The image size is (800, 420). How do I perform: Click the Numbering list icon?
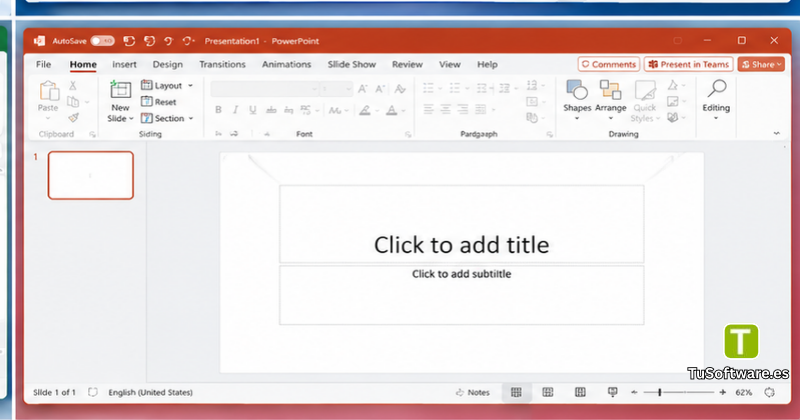click(x=455, y=88)
